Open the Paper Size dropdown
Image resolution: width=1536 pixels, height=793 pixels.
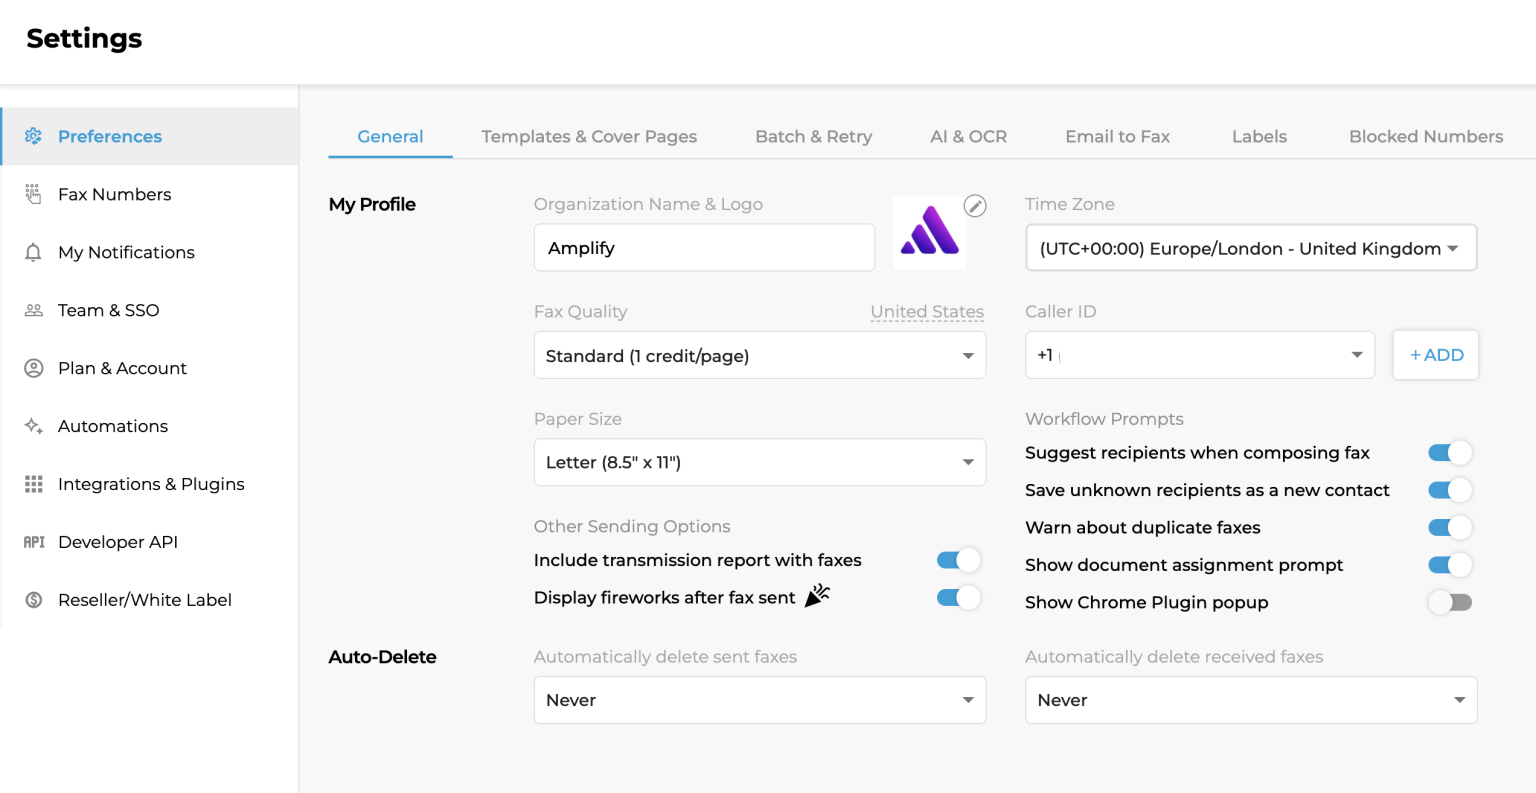click(760, 462)
